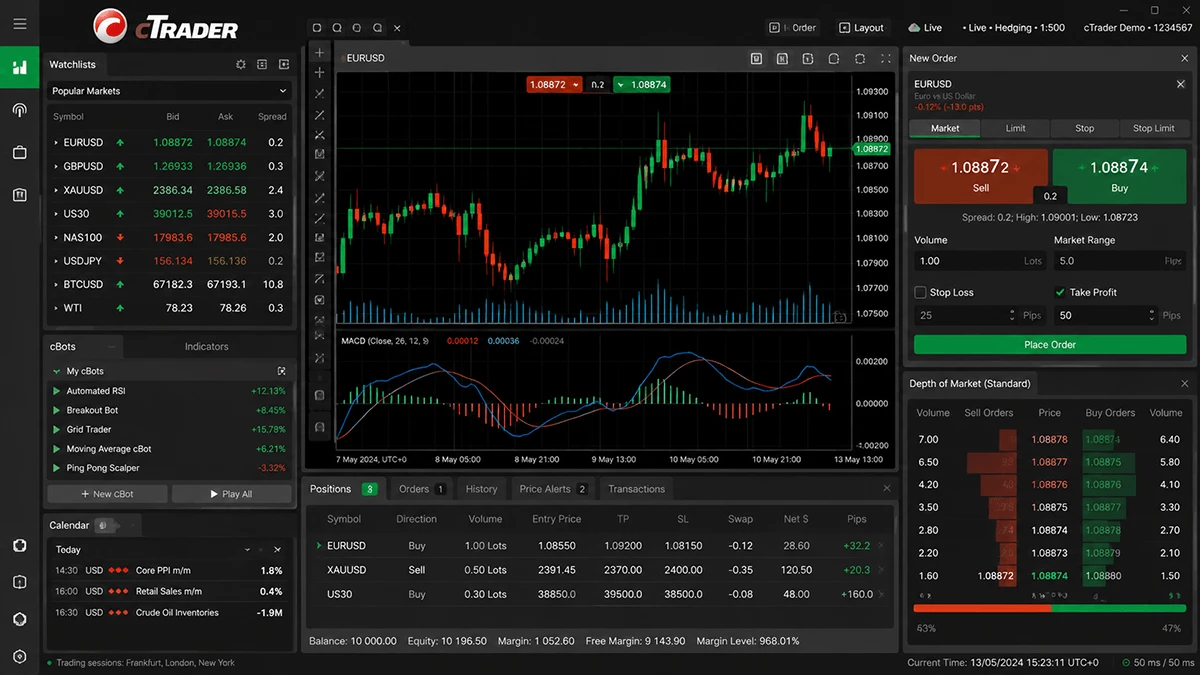Collapse the My cBots group
This screenshot has width=1200, height=675.
point(57,371)
